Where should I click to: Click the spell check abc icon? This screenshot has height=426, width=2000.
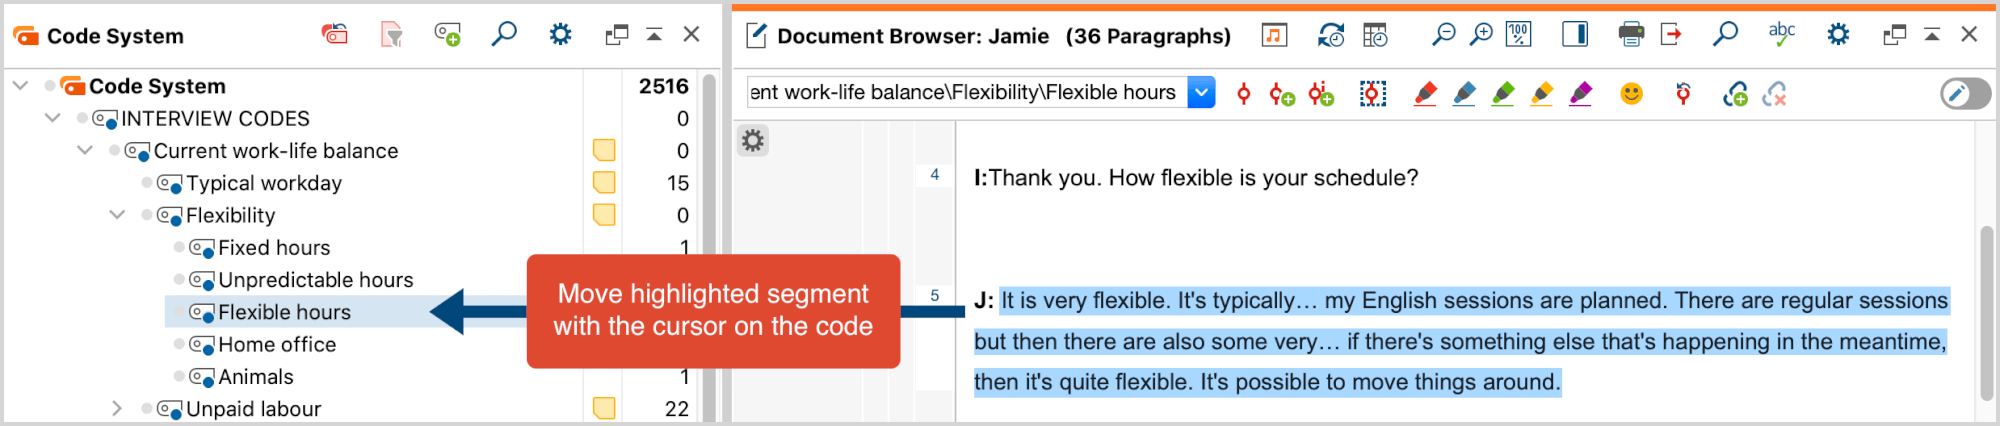pos(1782,35)
